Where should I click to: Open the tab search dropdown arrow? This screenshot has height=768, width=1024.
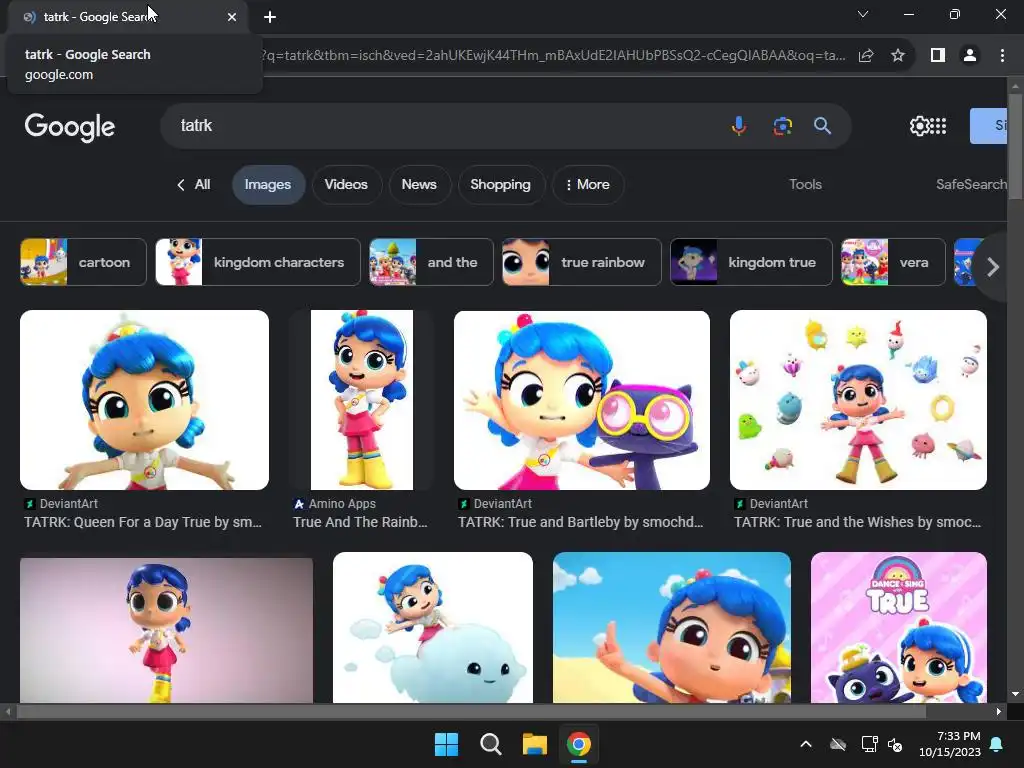863,14
